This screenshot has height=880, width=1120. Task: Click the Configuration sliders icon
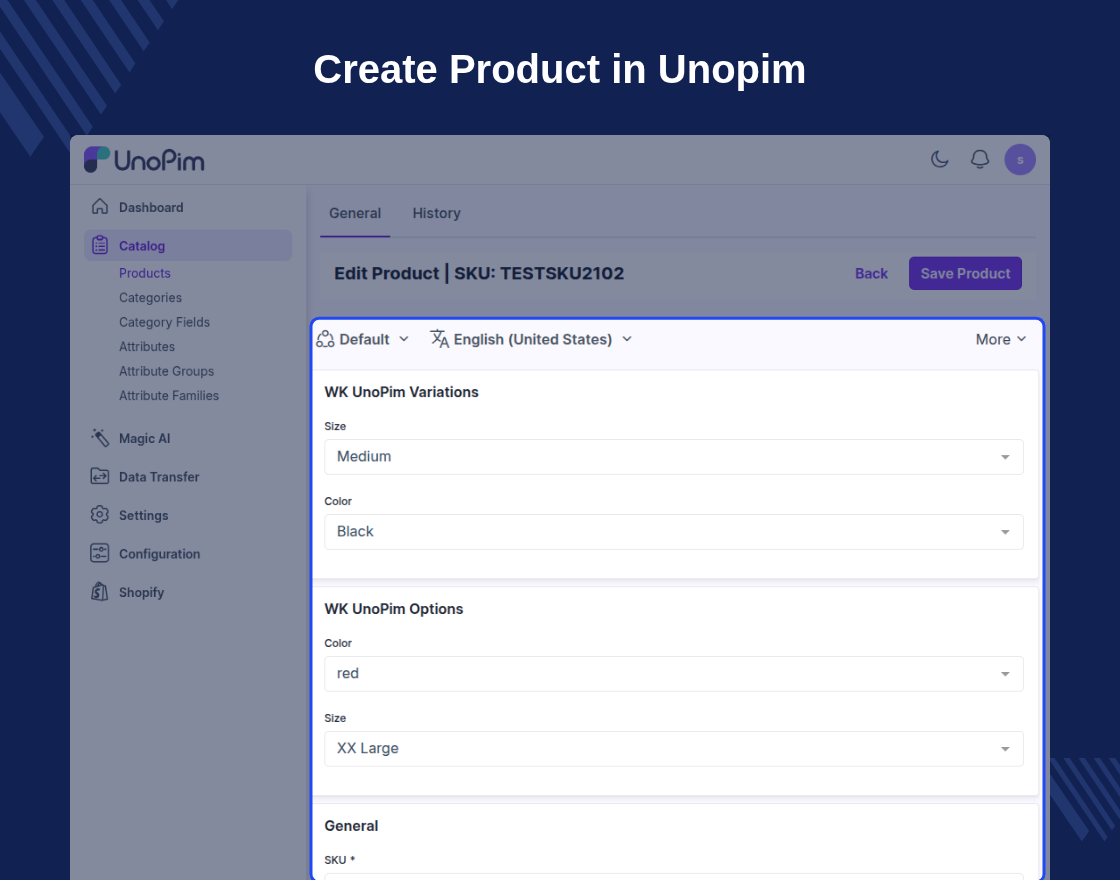click(x=100, y=554)
